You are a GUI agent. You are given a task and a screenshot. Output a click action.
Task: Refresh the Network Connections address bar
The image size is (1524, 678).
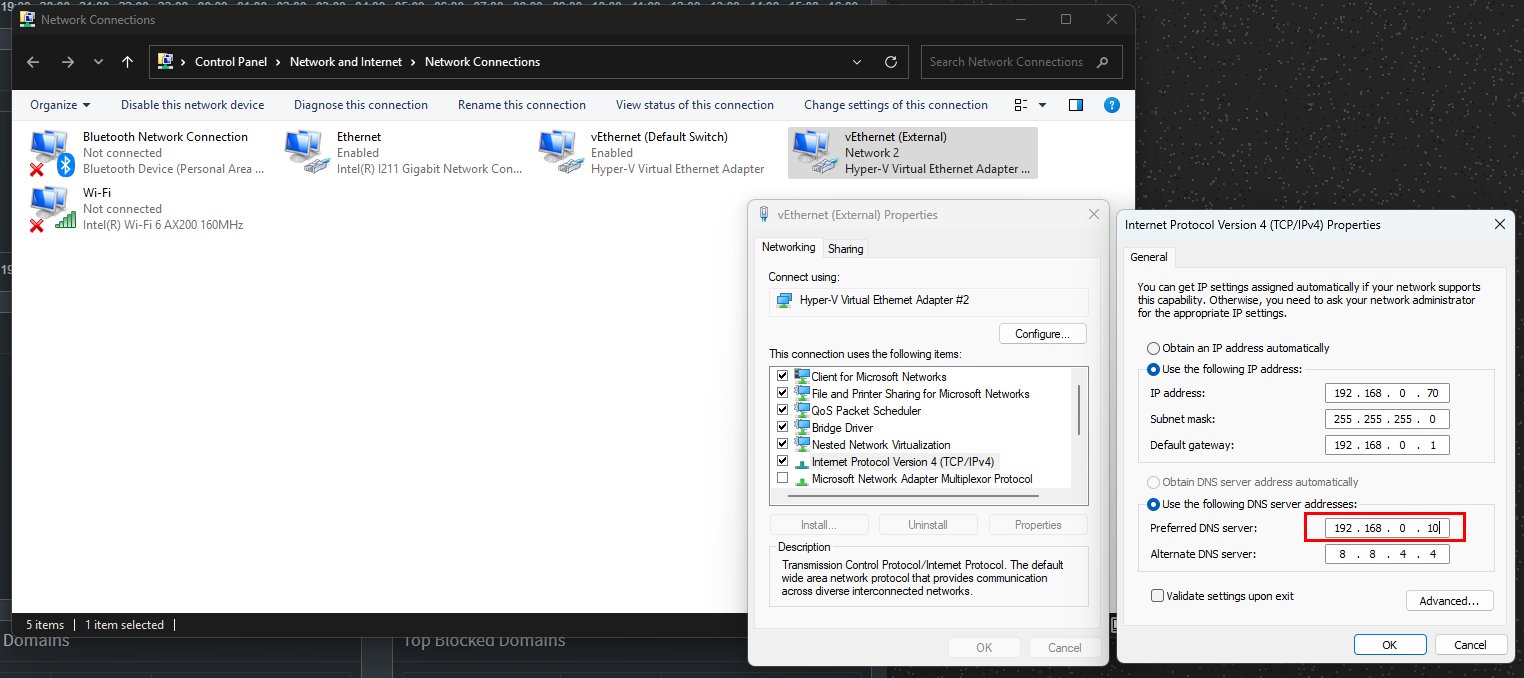pos(891,62)
